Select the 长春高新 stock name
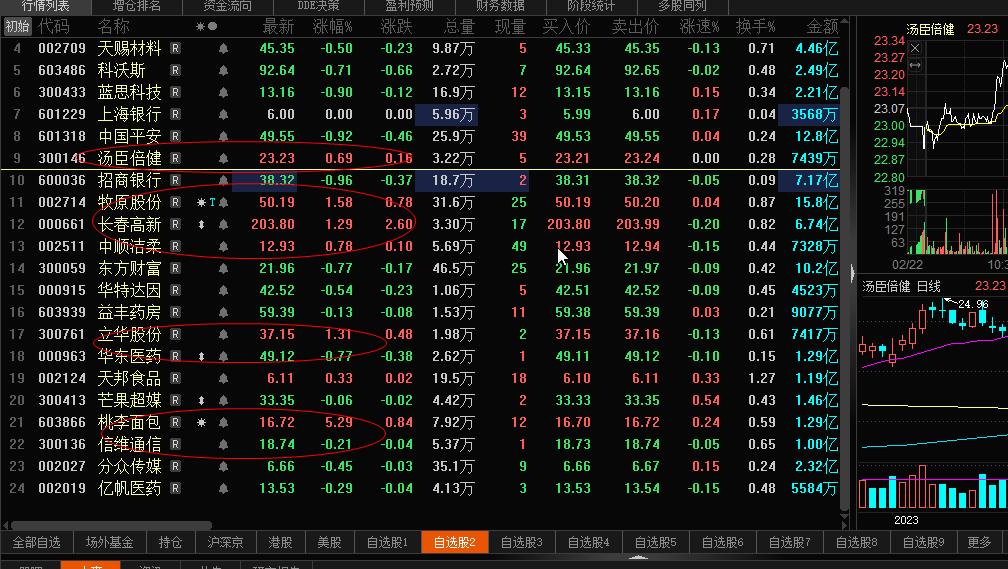The height and width of the screenshot is (569, 1008). coord(129,224)
